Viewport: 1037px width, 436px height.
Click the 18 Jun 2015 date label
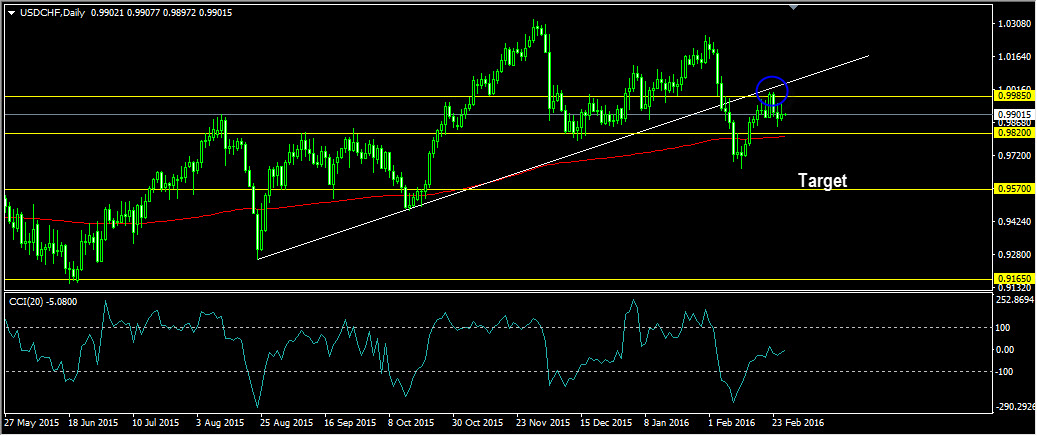(x=93, y=421)
